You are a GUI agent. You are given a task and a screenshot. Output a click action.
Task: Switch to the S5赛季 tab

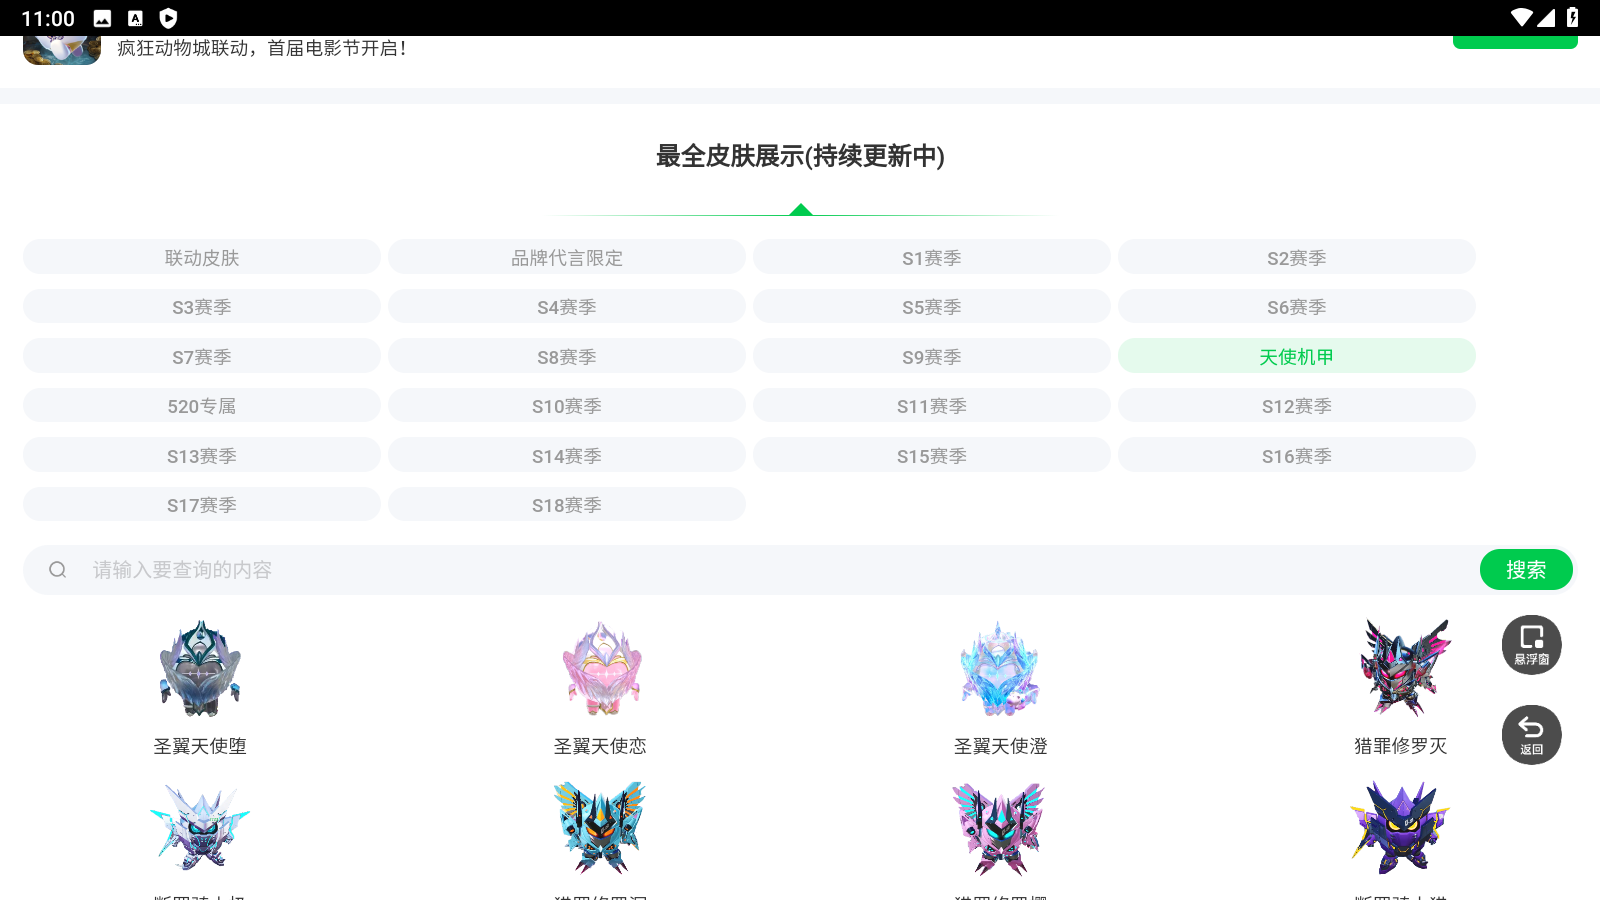click(x=931, y=307)
